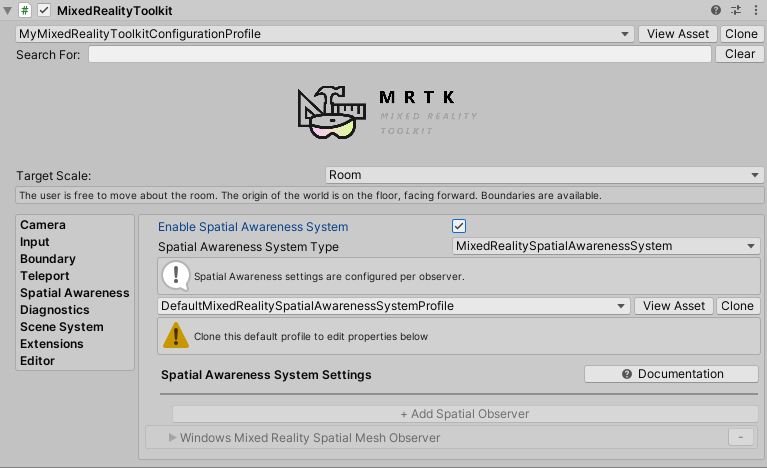Select the Editor tab
The height and width of the screenshot is (468, 767).
pyautogui.click(x=38, y=361)
